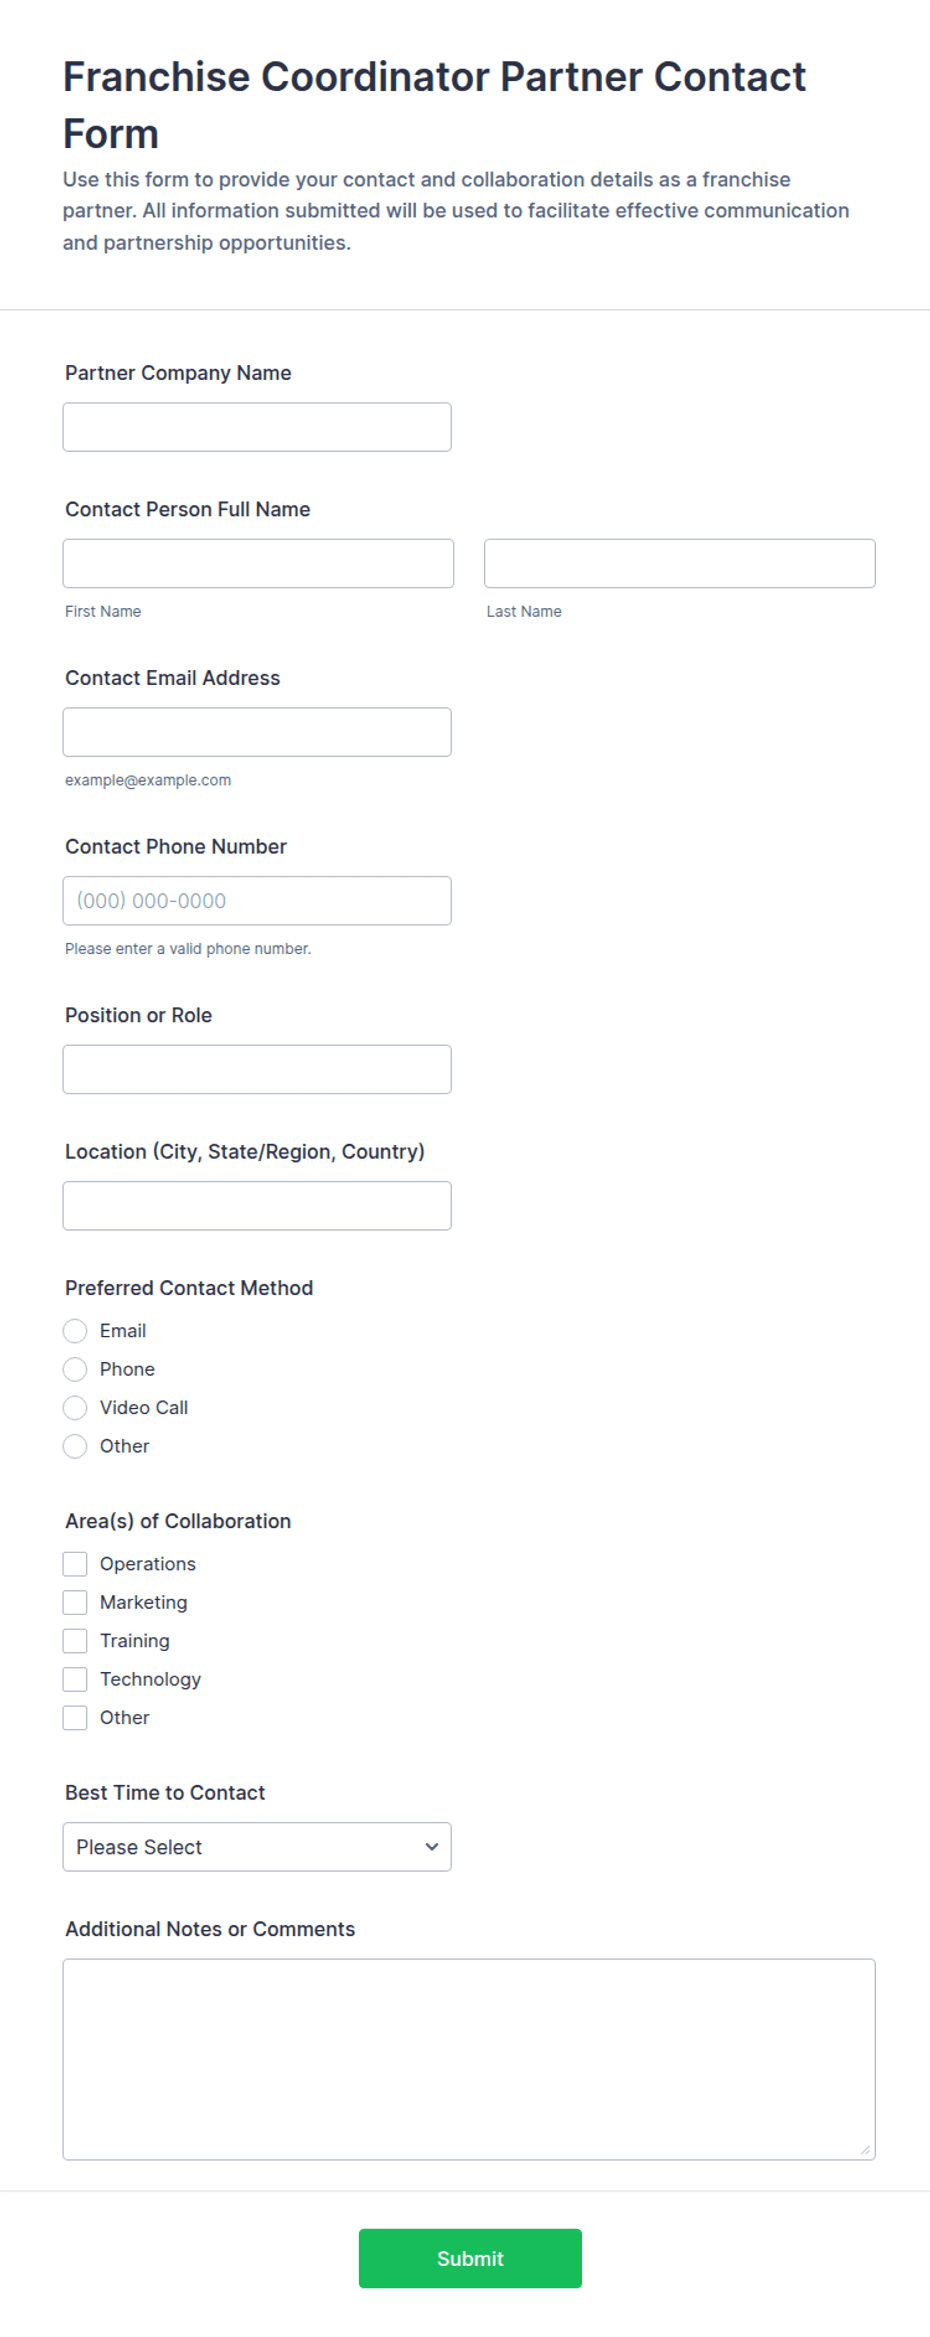This screenshot has width=930, height=2337.
Task: Select the Contact Email Address field
Action: coord(257,732)
